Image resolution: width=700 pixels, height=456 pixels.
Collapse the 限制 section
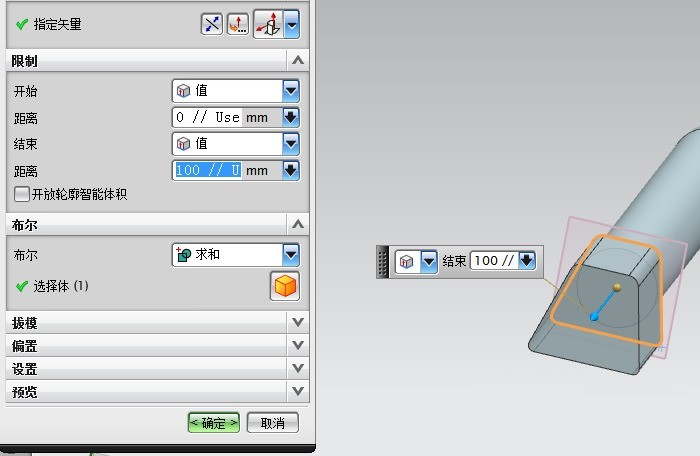pyautogui.click(x=297, y=61)
